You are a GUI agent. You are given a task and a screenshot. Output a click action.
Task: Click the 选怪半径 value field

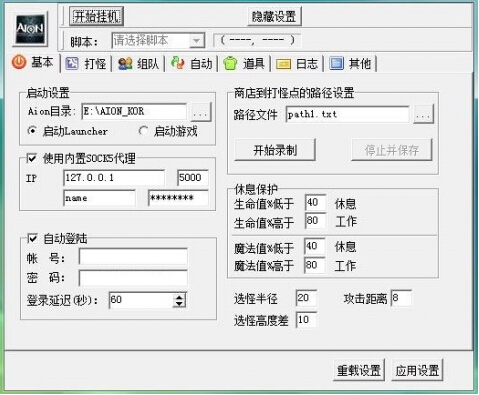(x=306, y=298)
